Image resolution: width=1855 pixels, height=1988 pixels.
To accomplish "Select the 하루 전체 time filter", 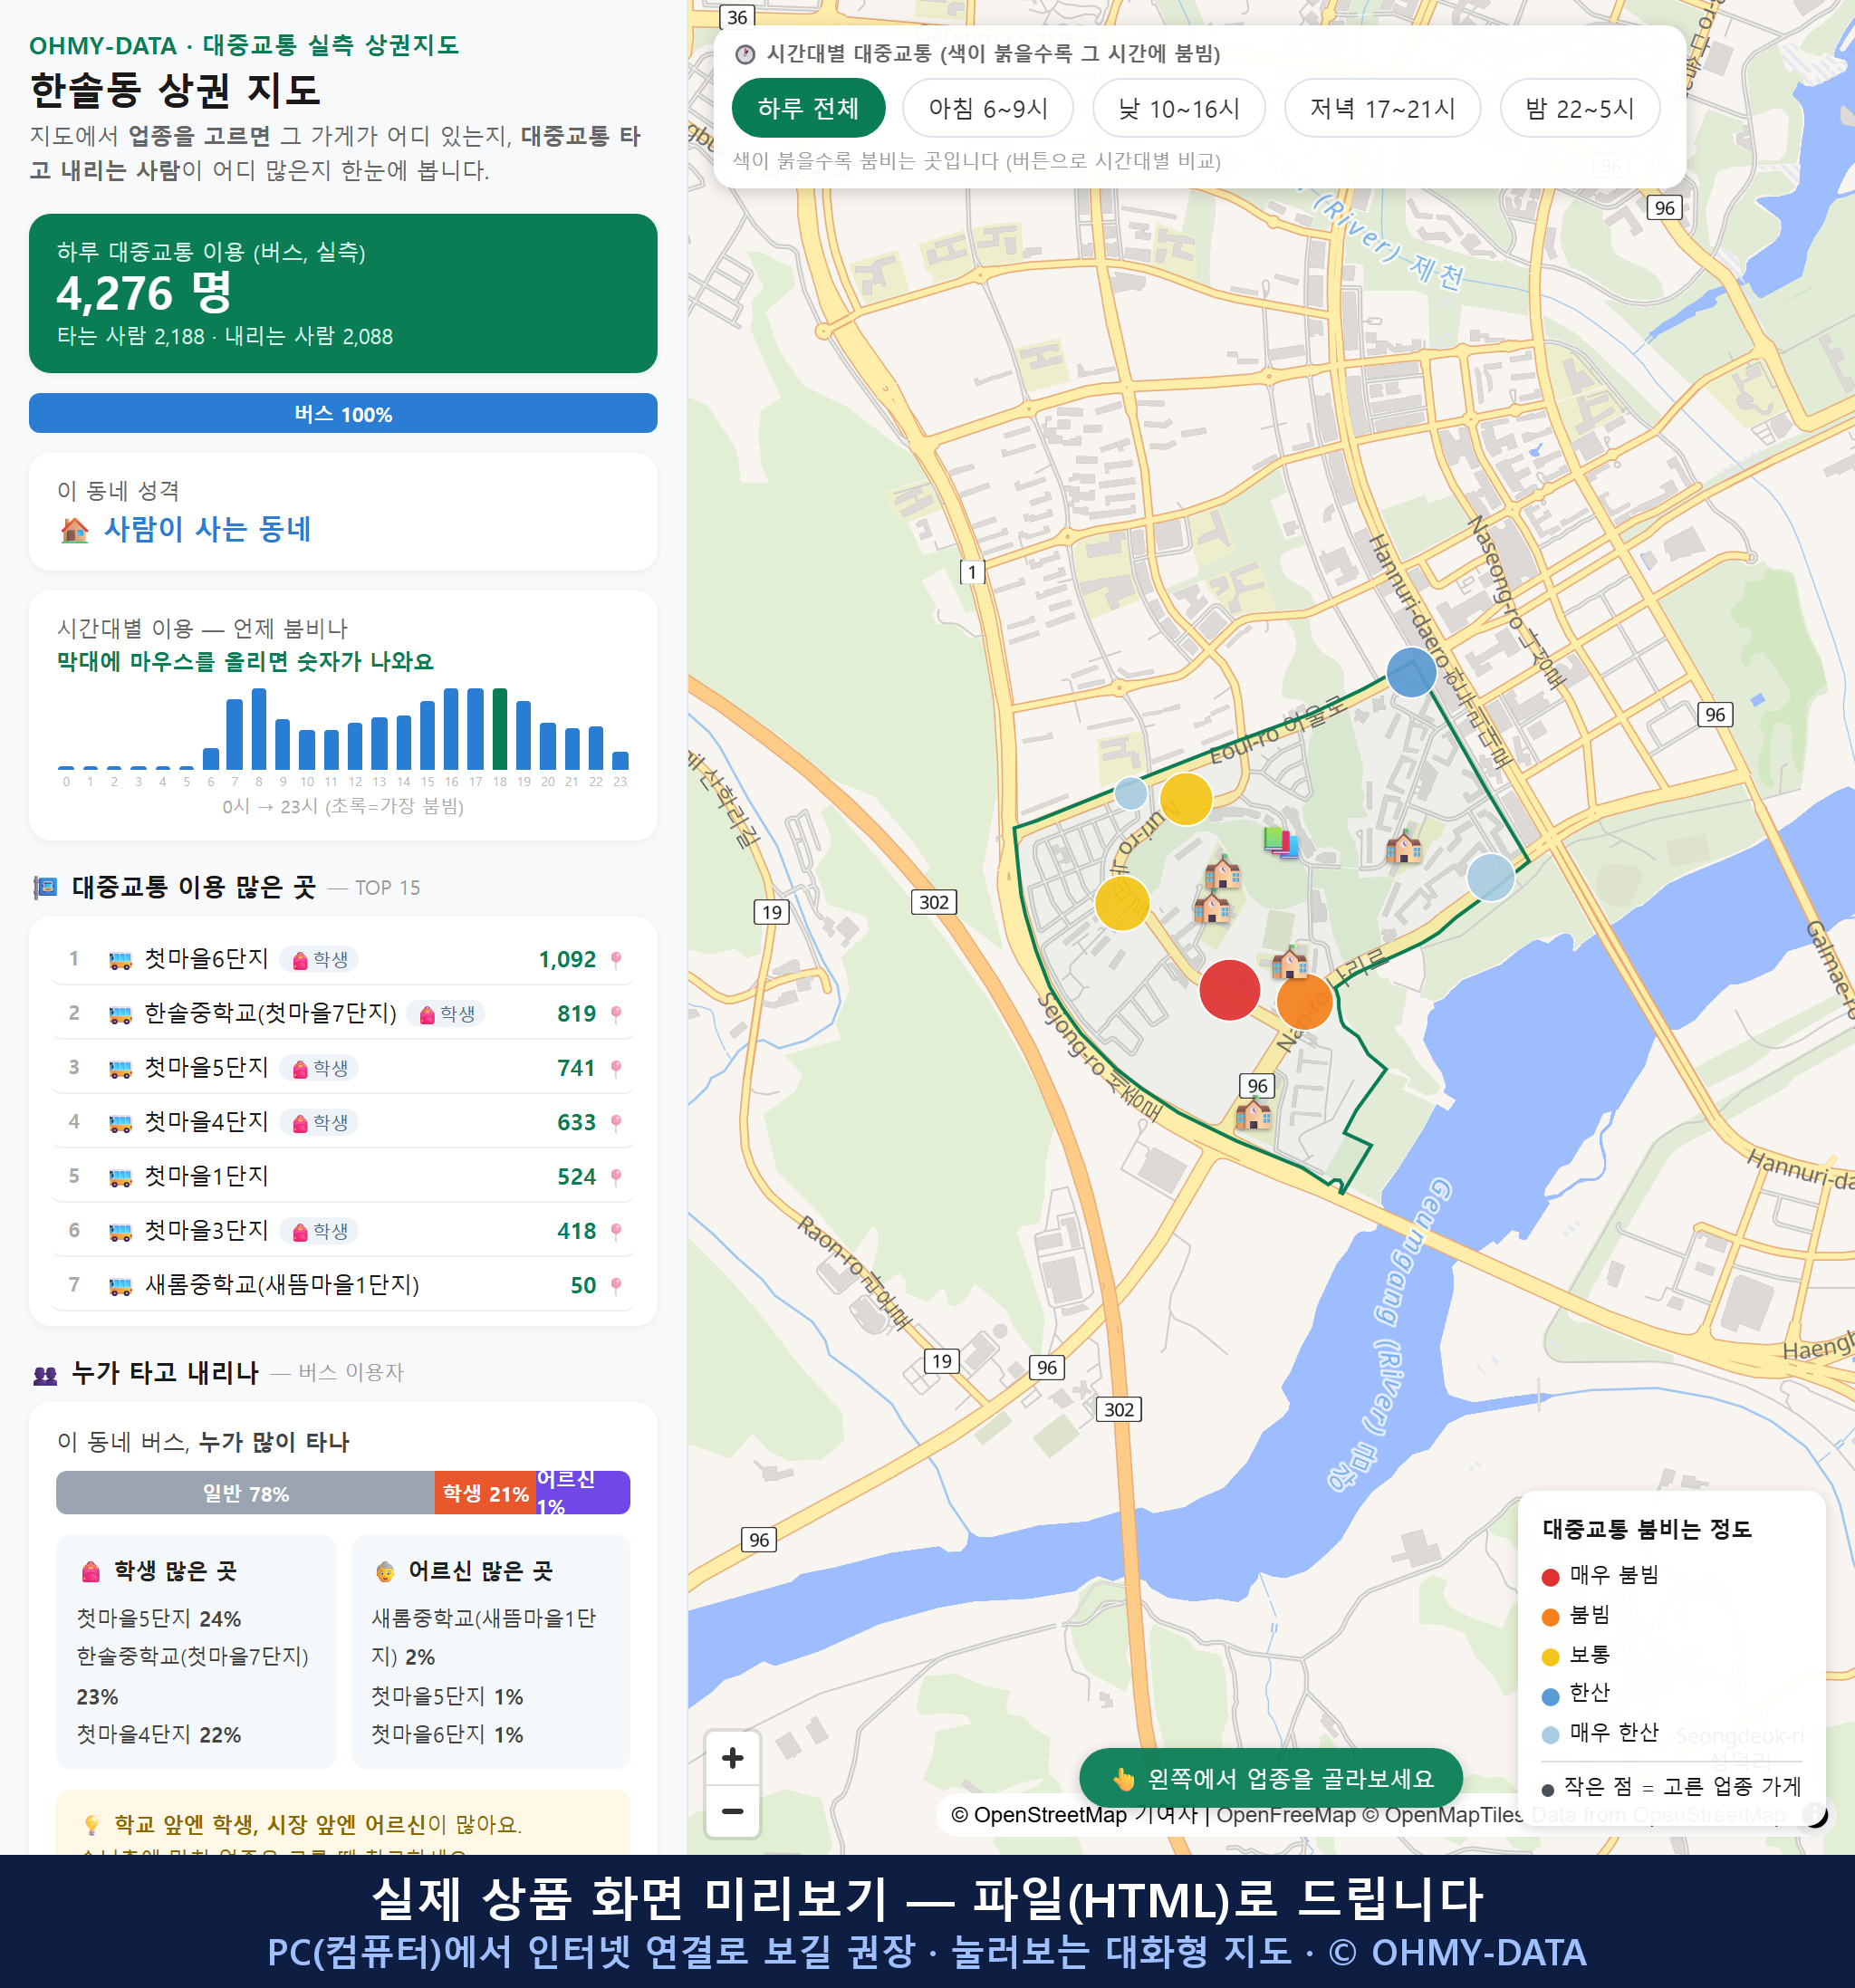I will [x=808, y=108].
